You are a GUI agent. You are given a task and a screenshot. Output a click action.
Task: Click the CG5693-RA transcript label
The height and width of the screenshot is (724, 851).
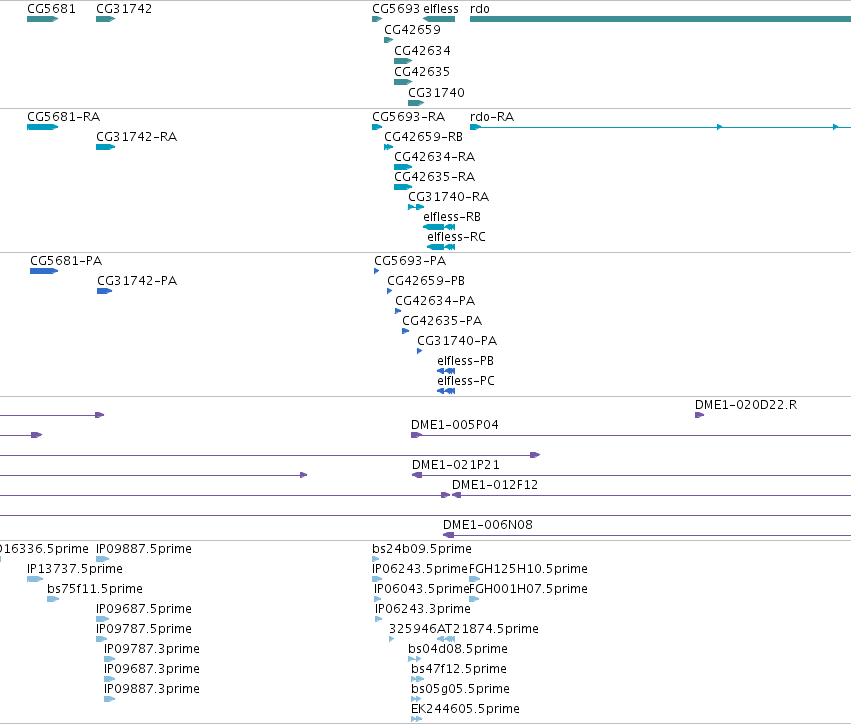coord(409,117)
